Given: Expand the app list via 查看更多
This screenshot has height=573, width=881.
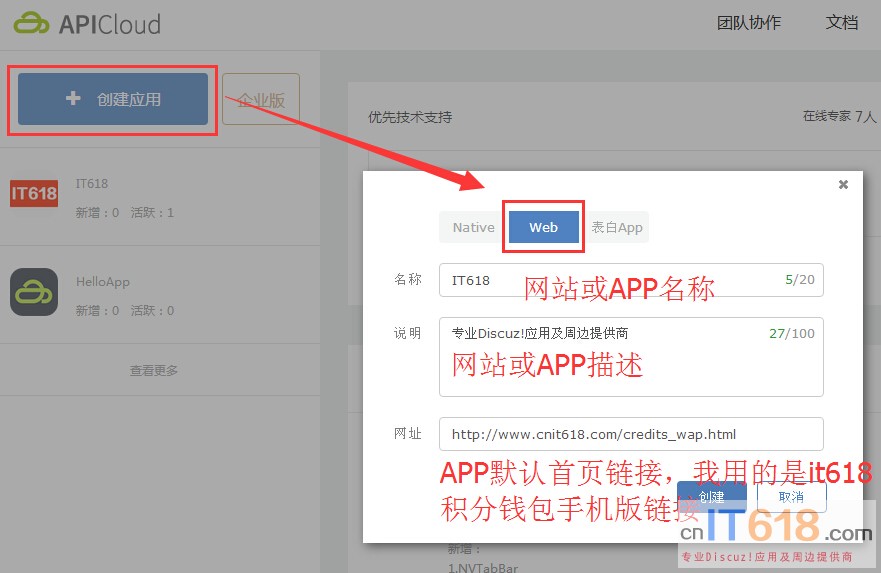Looking at the screenshot, I should tap(154, 371).
